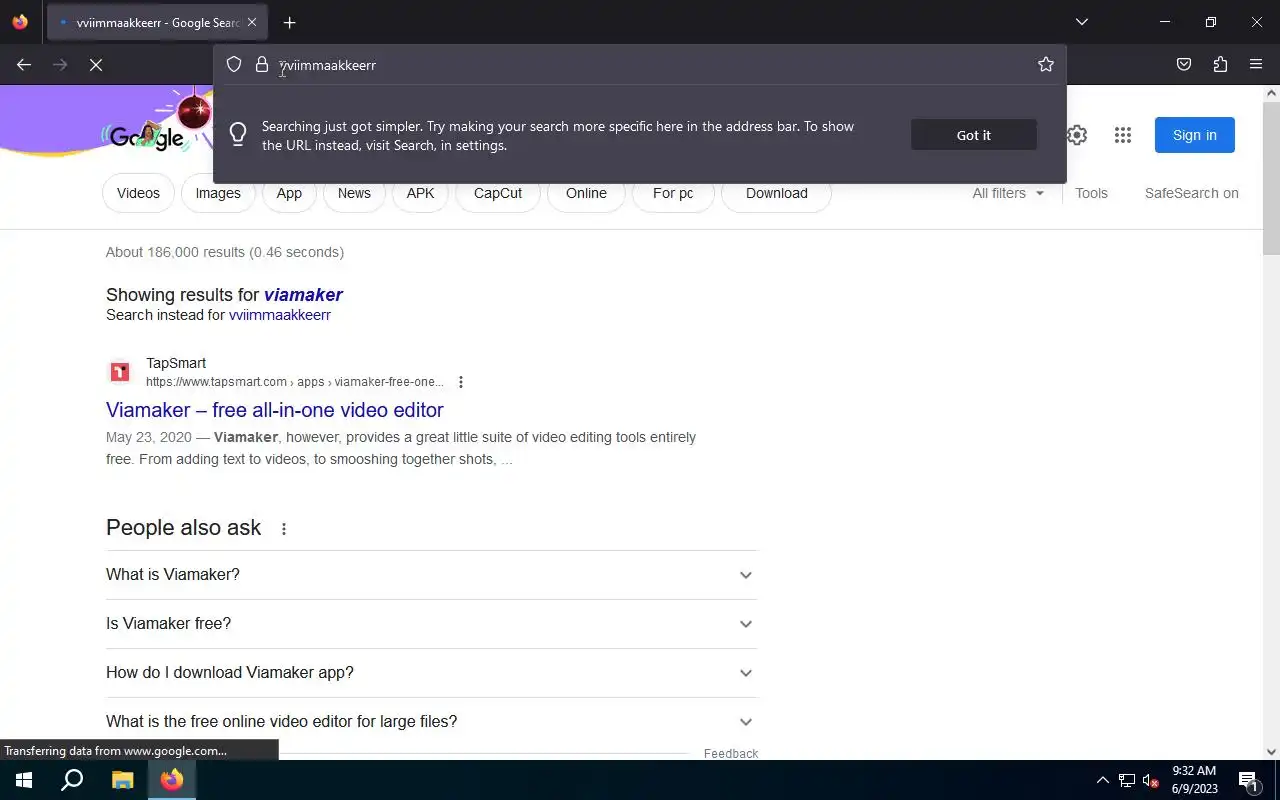
Task: Search instead for vviimmaakkeerr
Action: [x=280, y=315]
